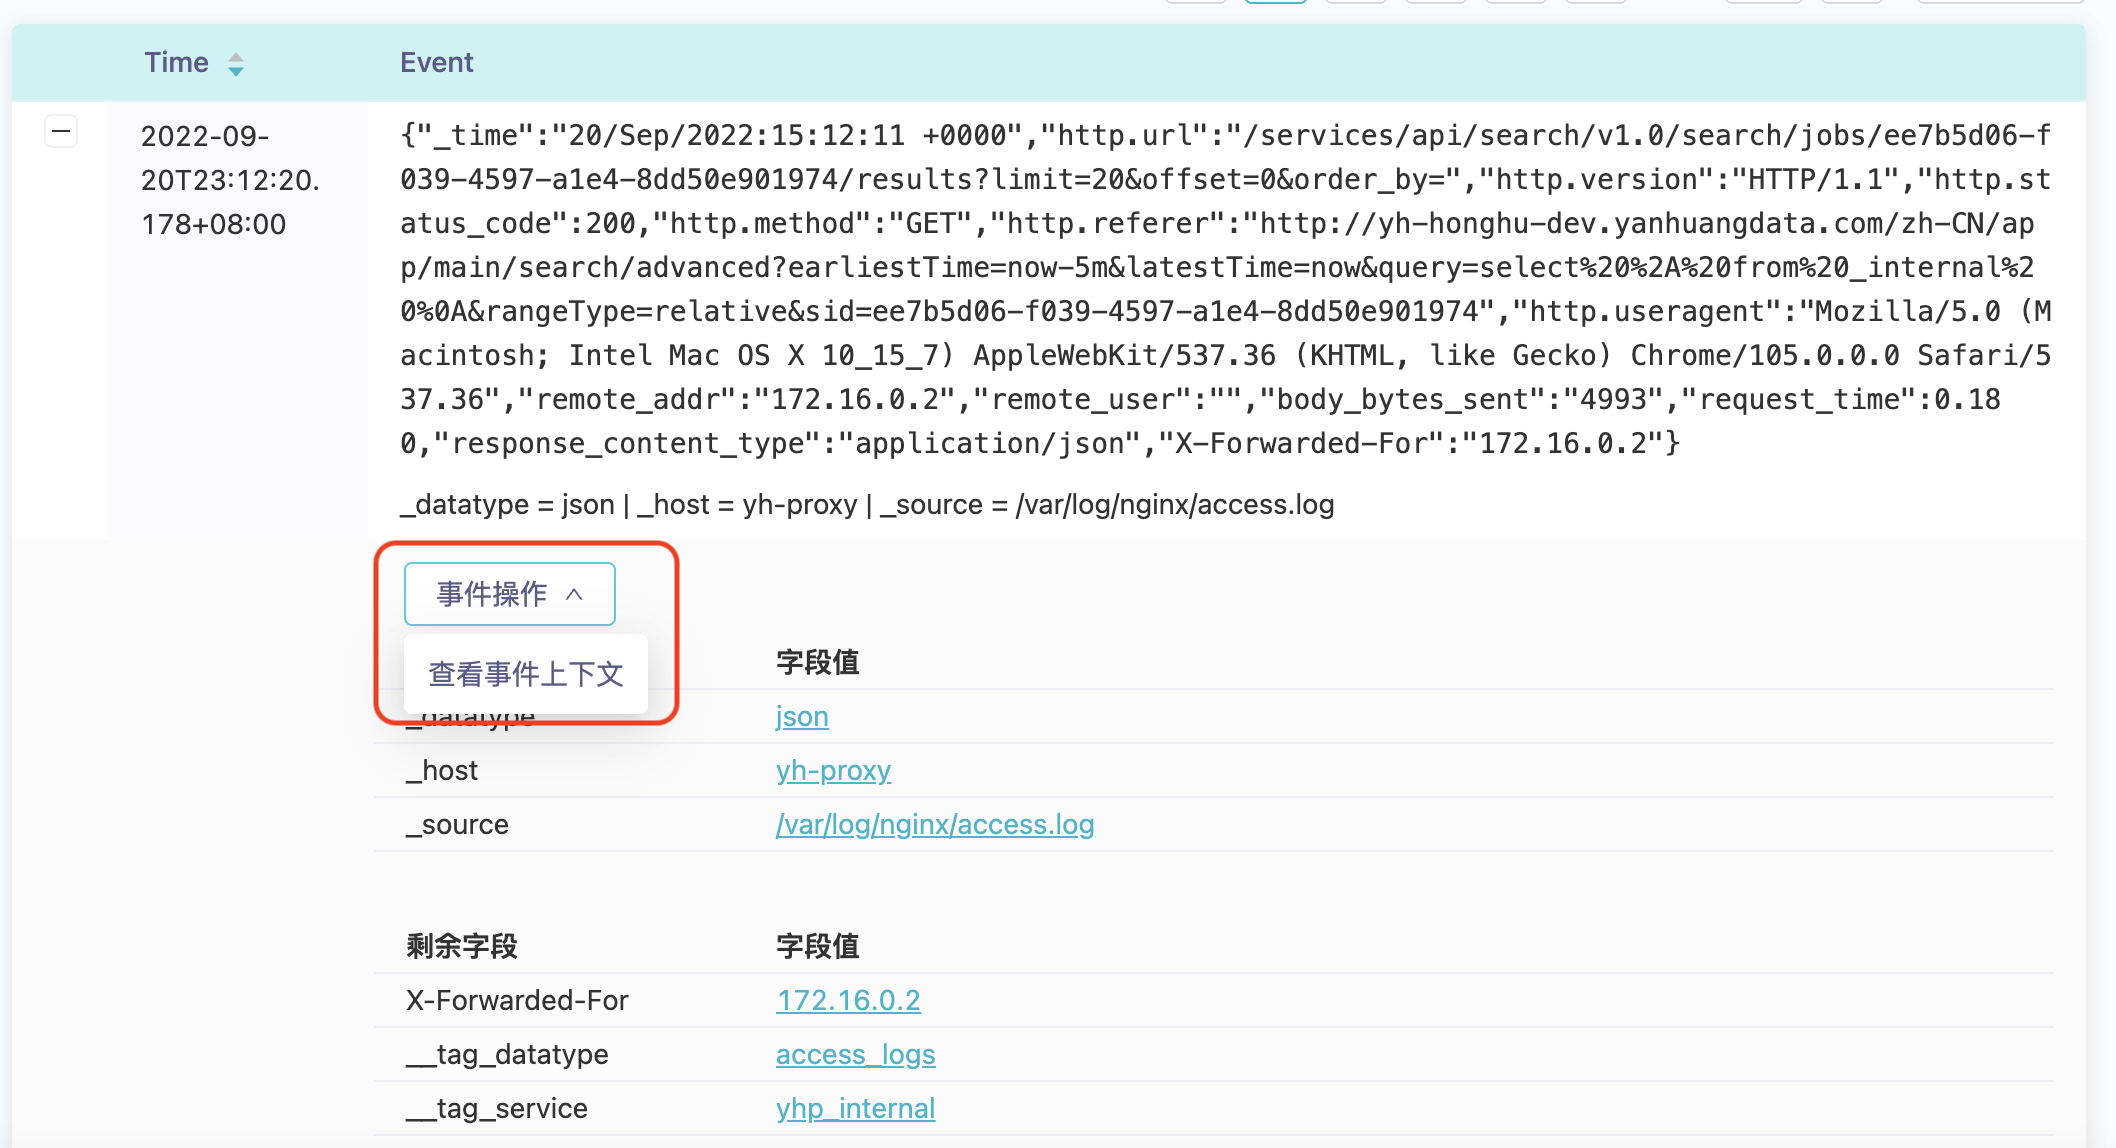Click the event timestamp 2022-09-20T23:12:20

230,180
